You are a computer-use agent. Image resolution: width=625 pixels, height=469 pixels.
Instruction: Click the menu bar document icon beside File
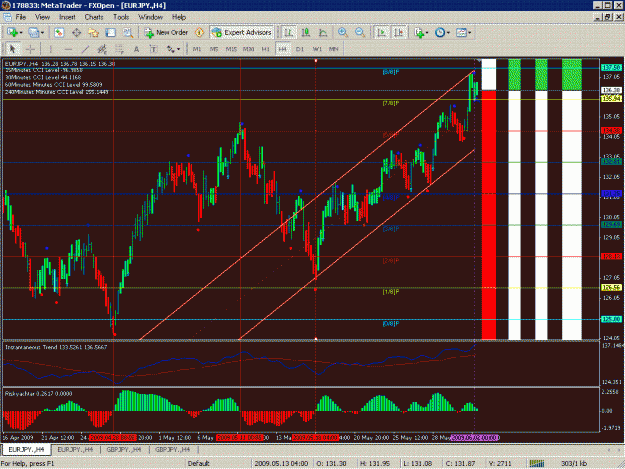7,17
